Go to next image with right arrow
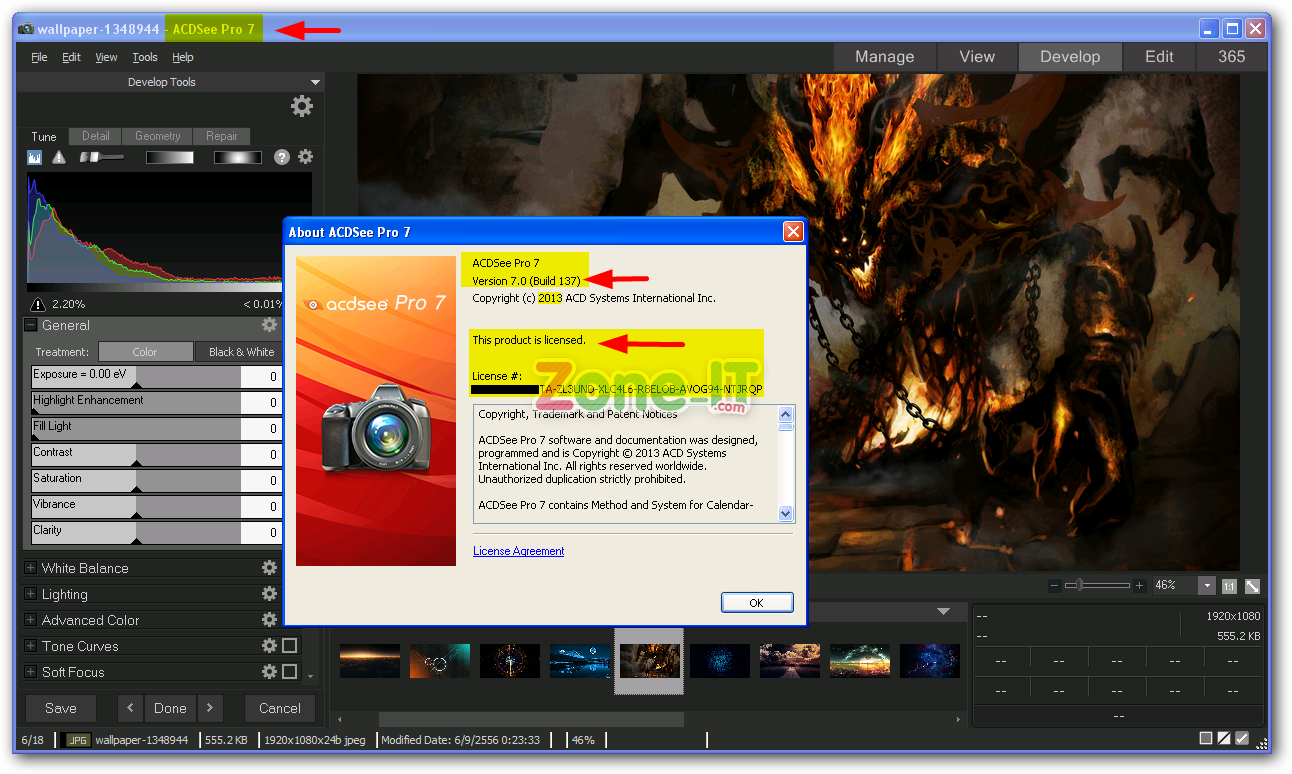The image size is (1292, 774). tap(209, 708)
